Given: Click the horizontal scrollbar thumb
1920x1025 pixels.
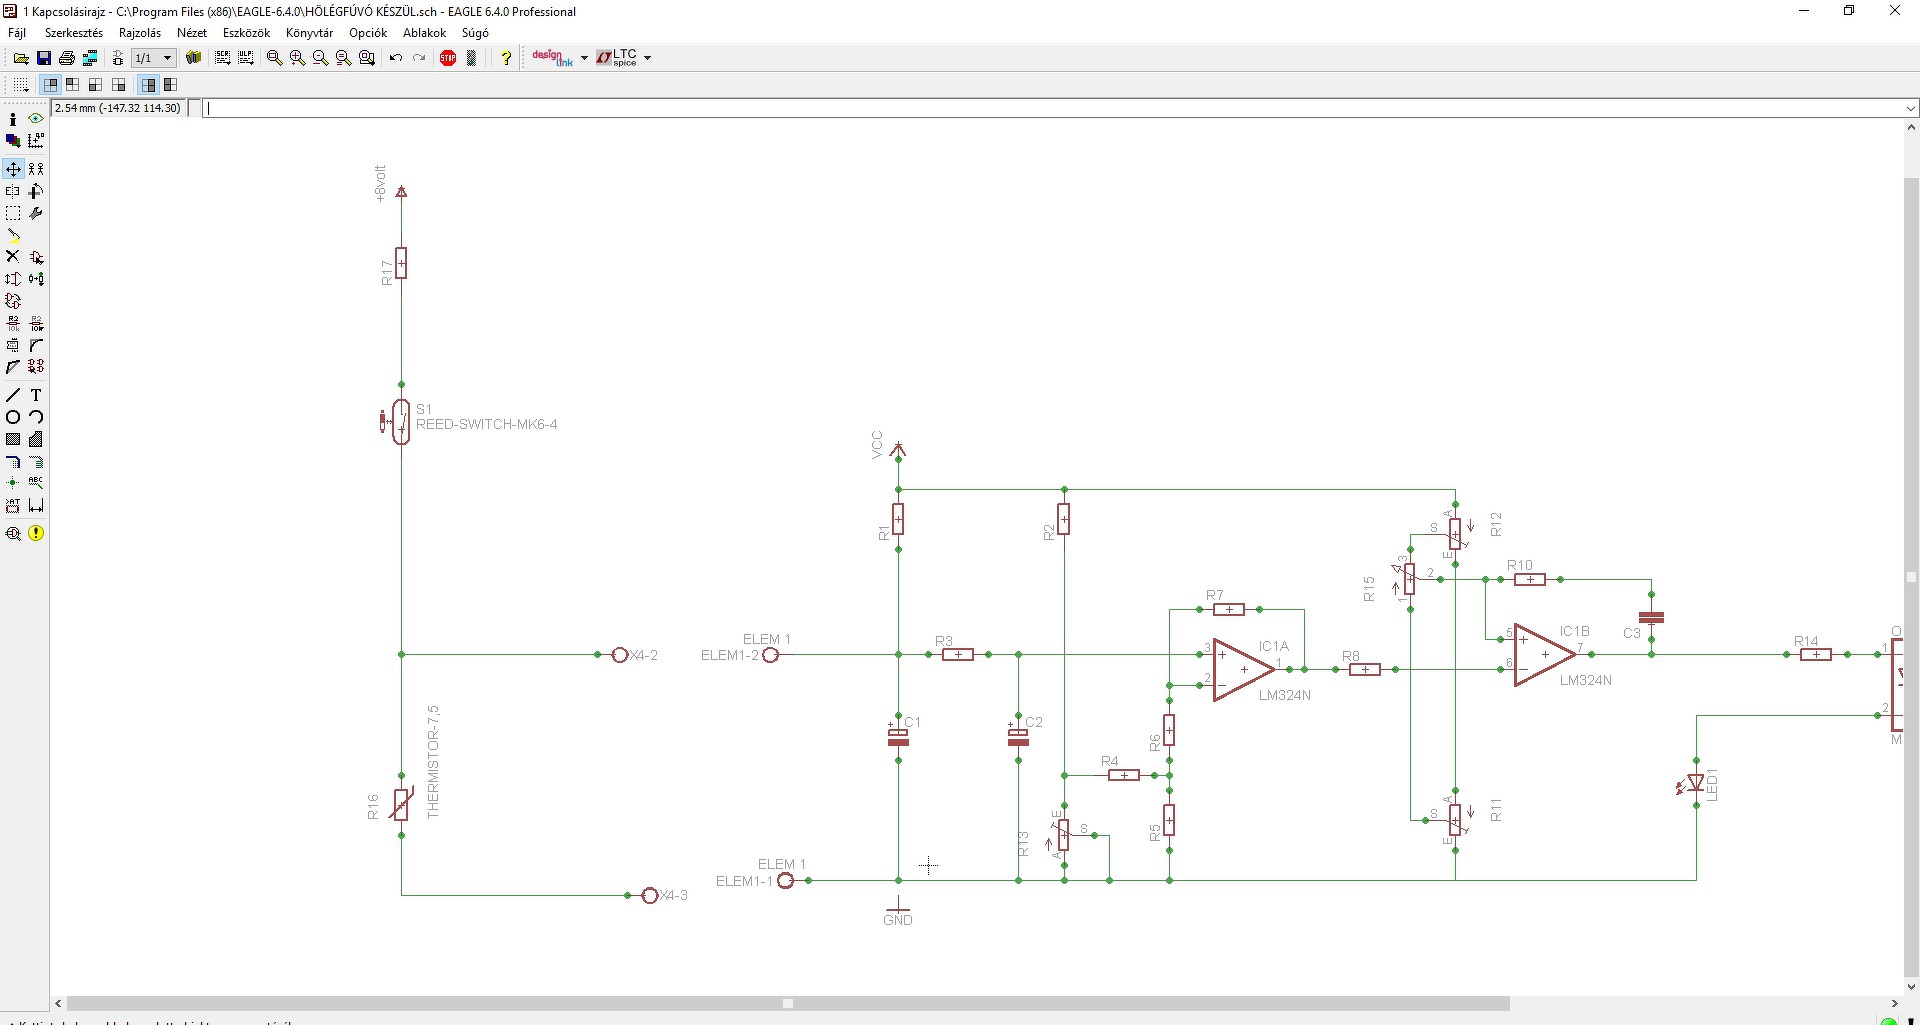Looking at the screenshot, I should click(x=788, y=1003).
